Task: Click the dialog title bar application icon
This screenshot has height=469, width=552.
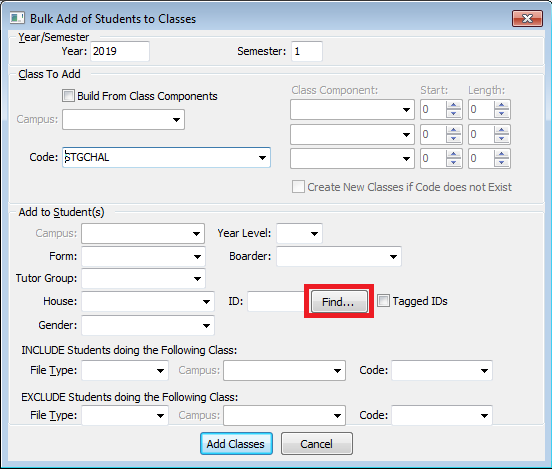Action: coord(17,18)
